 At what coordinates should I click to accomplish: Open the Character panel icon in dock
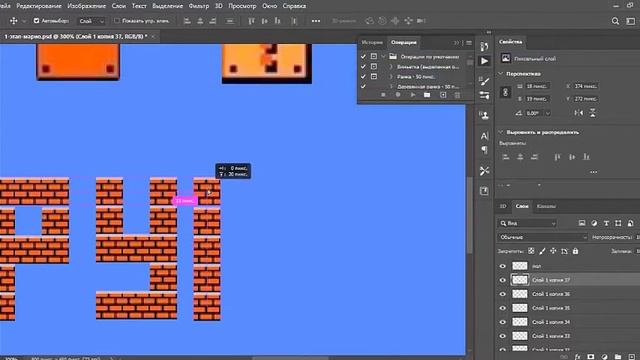[484, 136]
